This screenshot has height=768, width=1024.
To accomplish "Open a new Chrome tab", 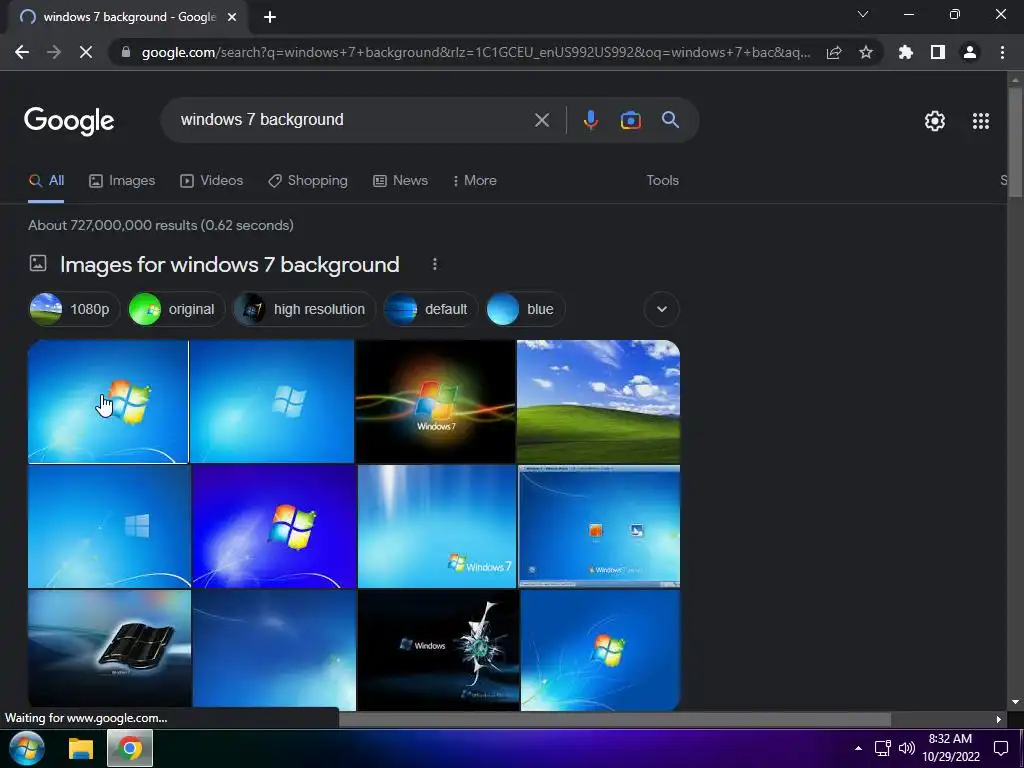I will pyautogui.click(x=270, y=17).
